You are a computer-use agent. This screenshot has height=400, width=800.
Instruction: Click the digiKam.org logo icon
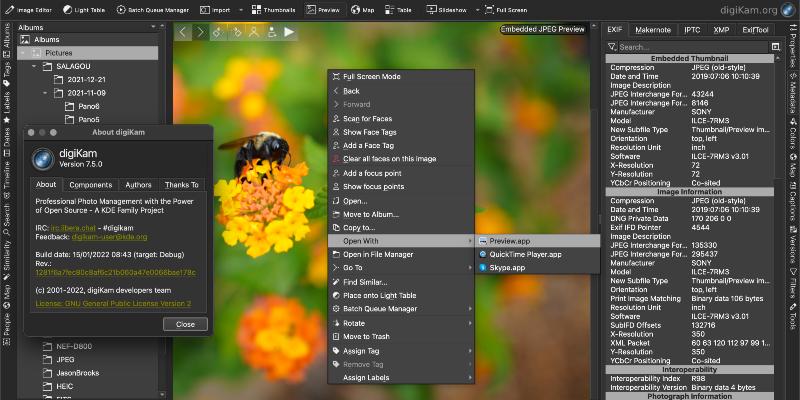(790, 10)
